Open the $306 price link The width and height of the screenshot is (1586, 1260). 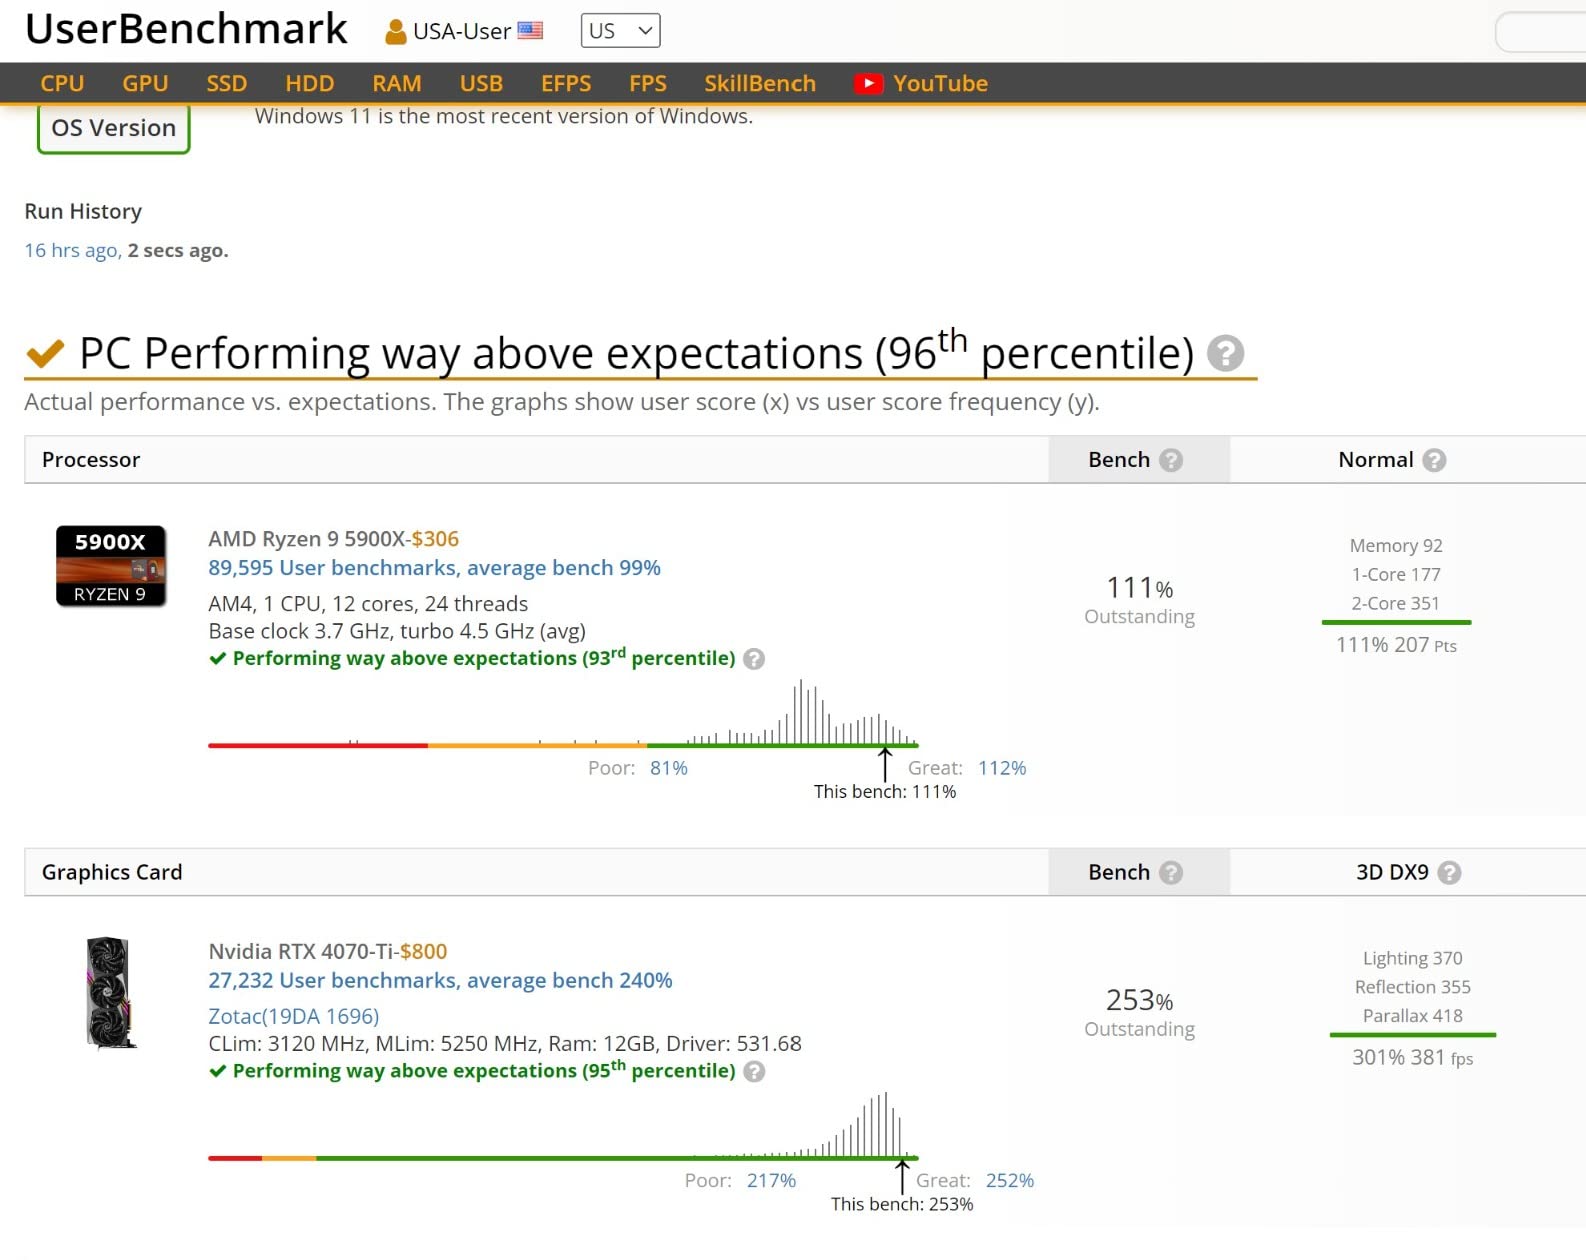click(x=435, y=539)
